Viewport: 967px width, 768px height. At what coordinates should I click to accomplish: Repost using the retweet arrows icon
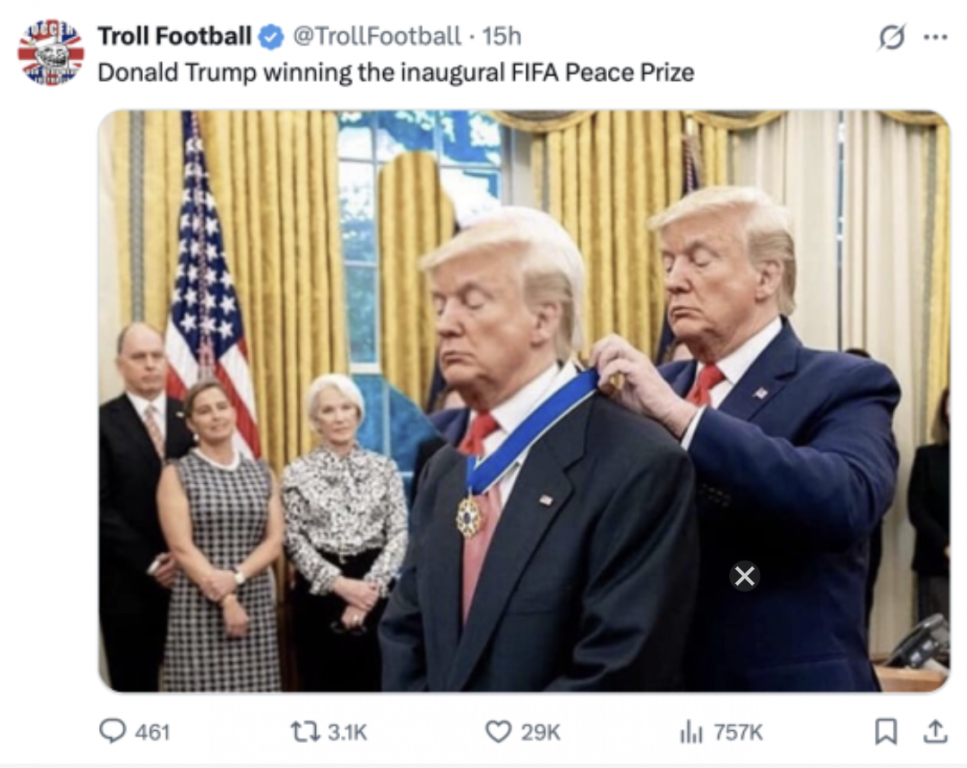click(x=305, y=732)
